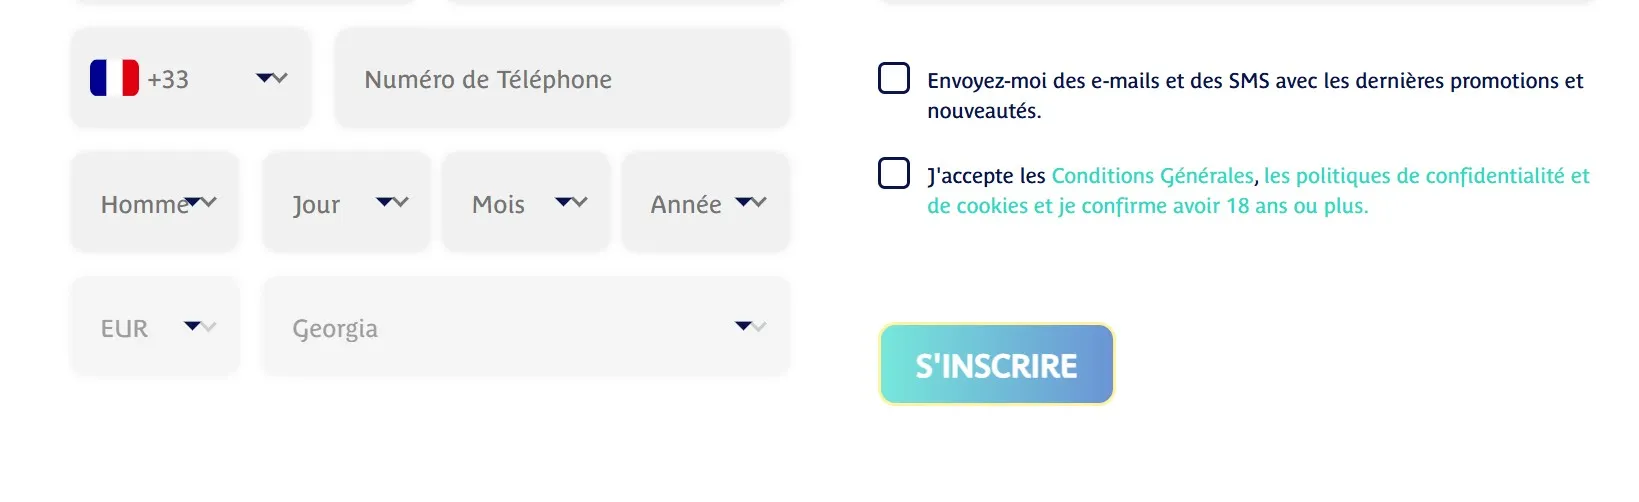Click the Numéro de Téléphone field

[562, 79]
